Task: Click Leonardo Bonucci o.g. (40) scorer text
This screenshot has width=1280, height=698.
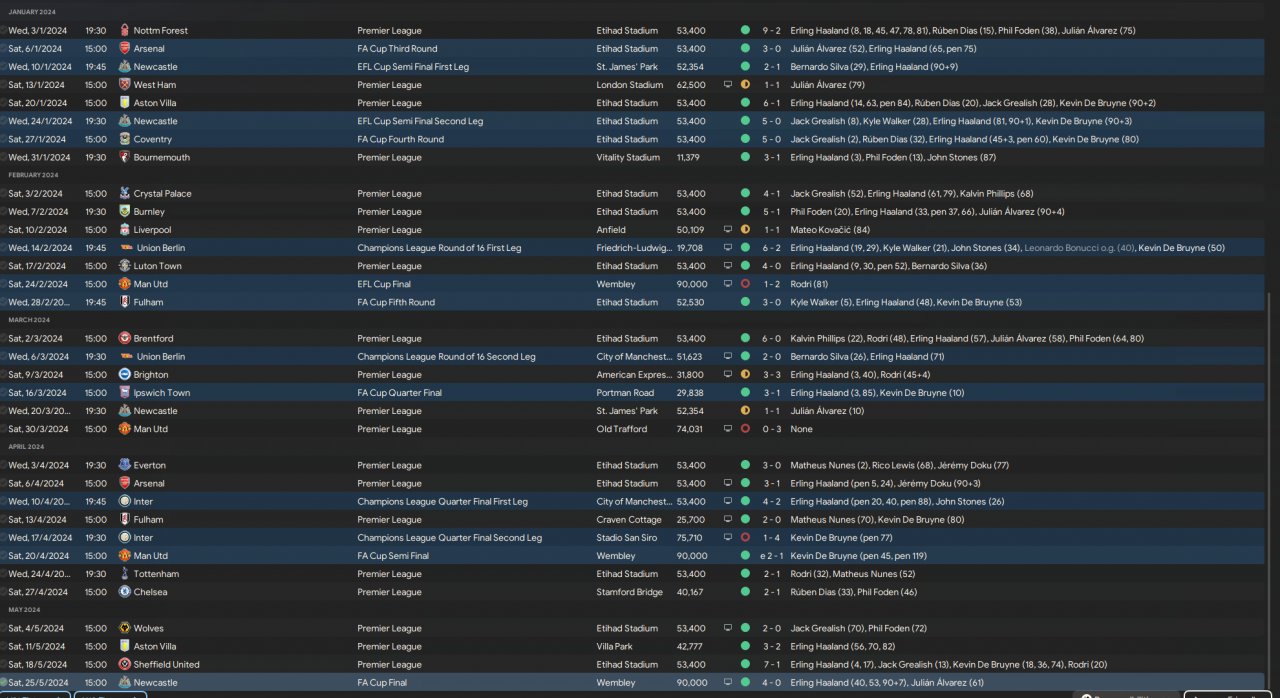Action: tap(1080, 248)
